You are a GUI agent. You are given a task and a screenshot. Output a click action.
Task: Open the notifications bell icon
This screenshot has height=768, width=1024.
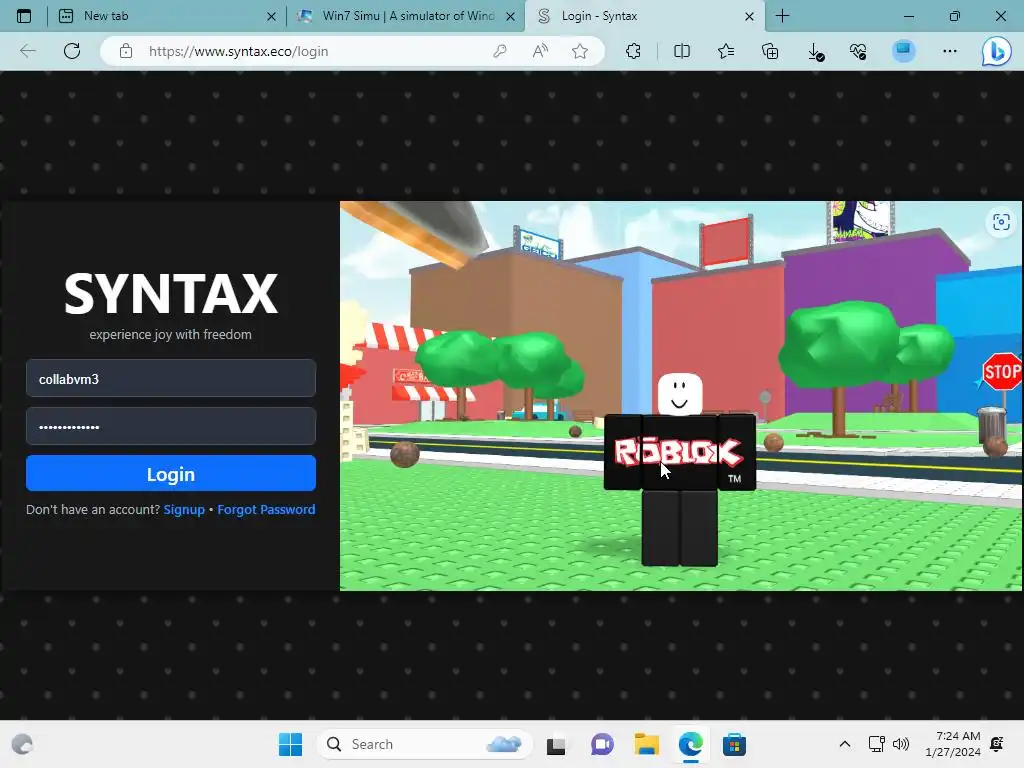coord(997,744)
